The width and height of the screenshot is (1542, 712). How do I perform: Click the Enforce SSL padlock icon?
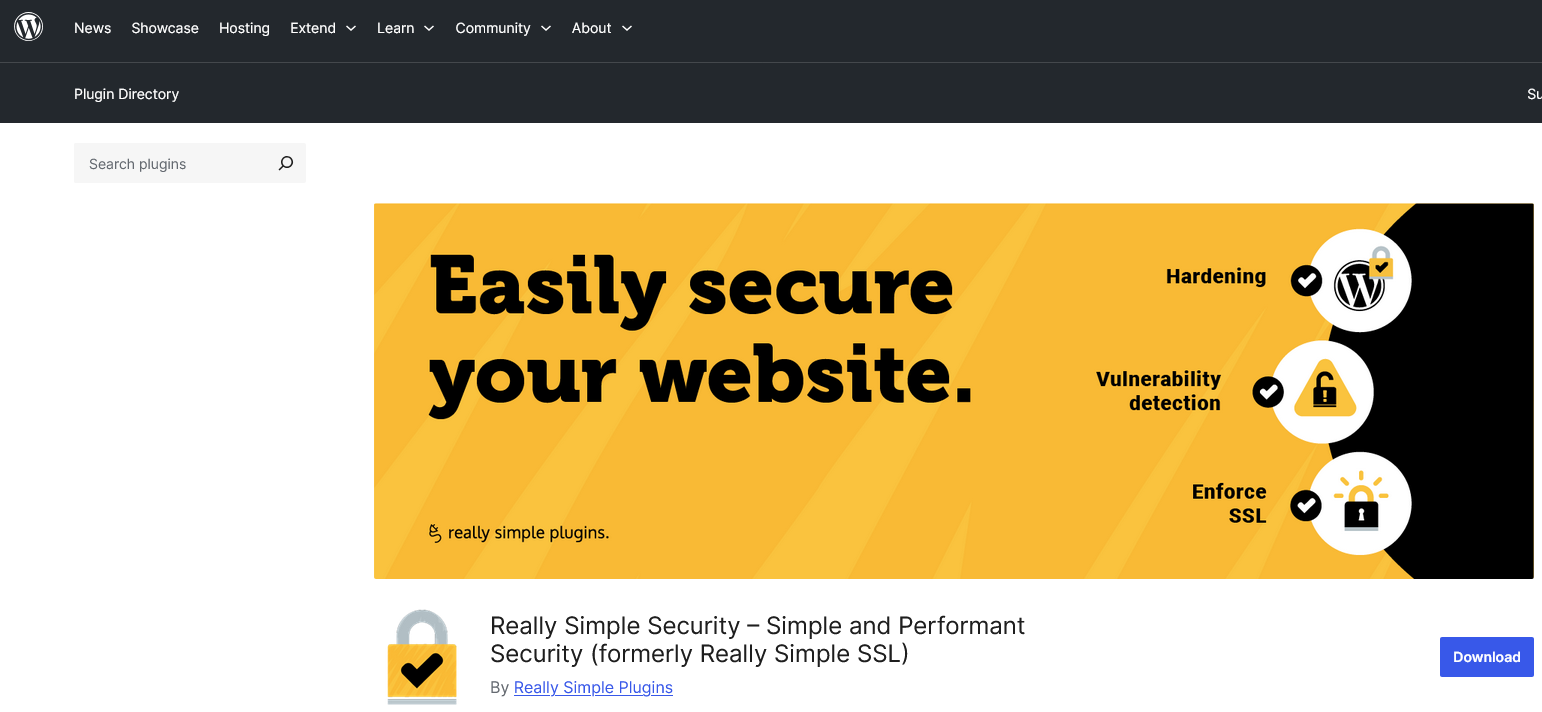pyautogui.click(x=1360, y=503)
